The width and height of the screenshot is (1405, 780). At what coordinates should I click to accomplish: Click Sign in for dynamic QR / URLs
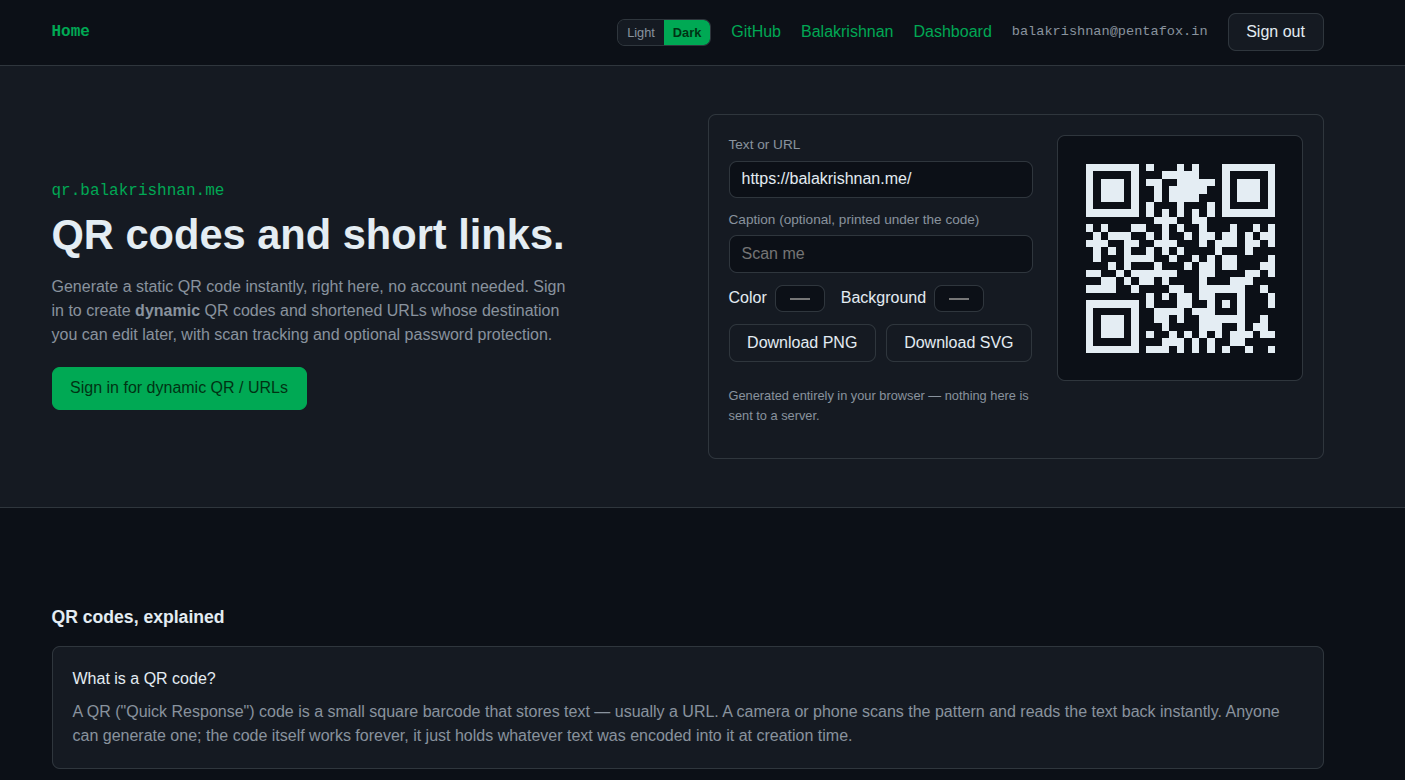point(179,388)
